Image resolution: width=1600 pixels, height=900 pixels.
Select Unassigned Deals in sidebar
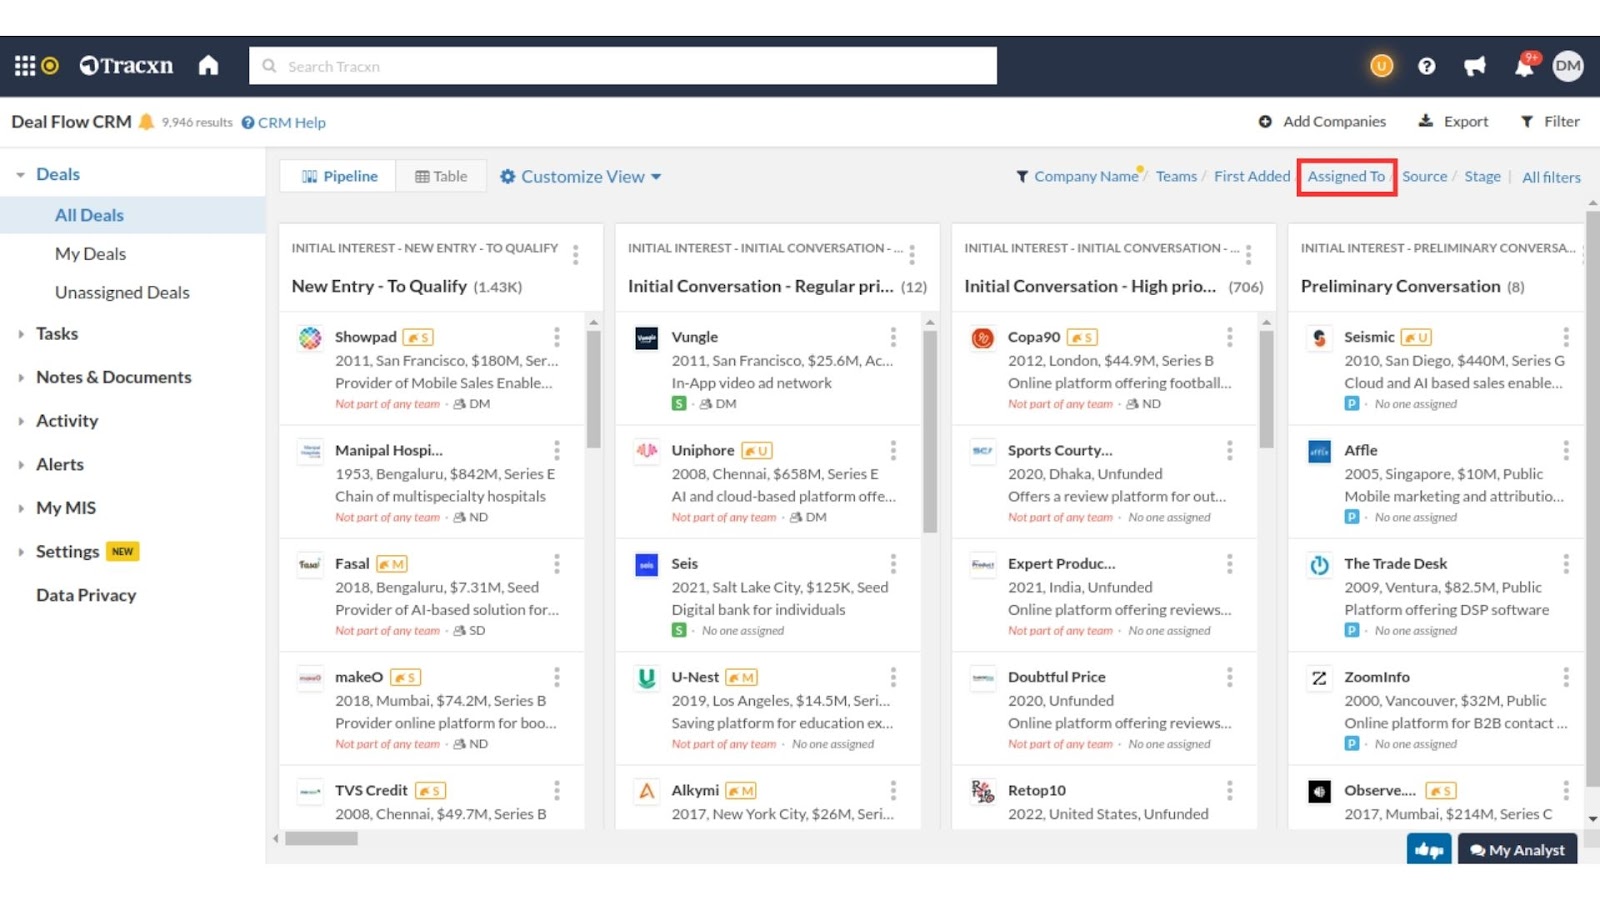click(122, 292)
